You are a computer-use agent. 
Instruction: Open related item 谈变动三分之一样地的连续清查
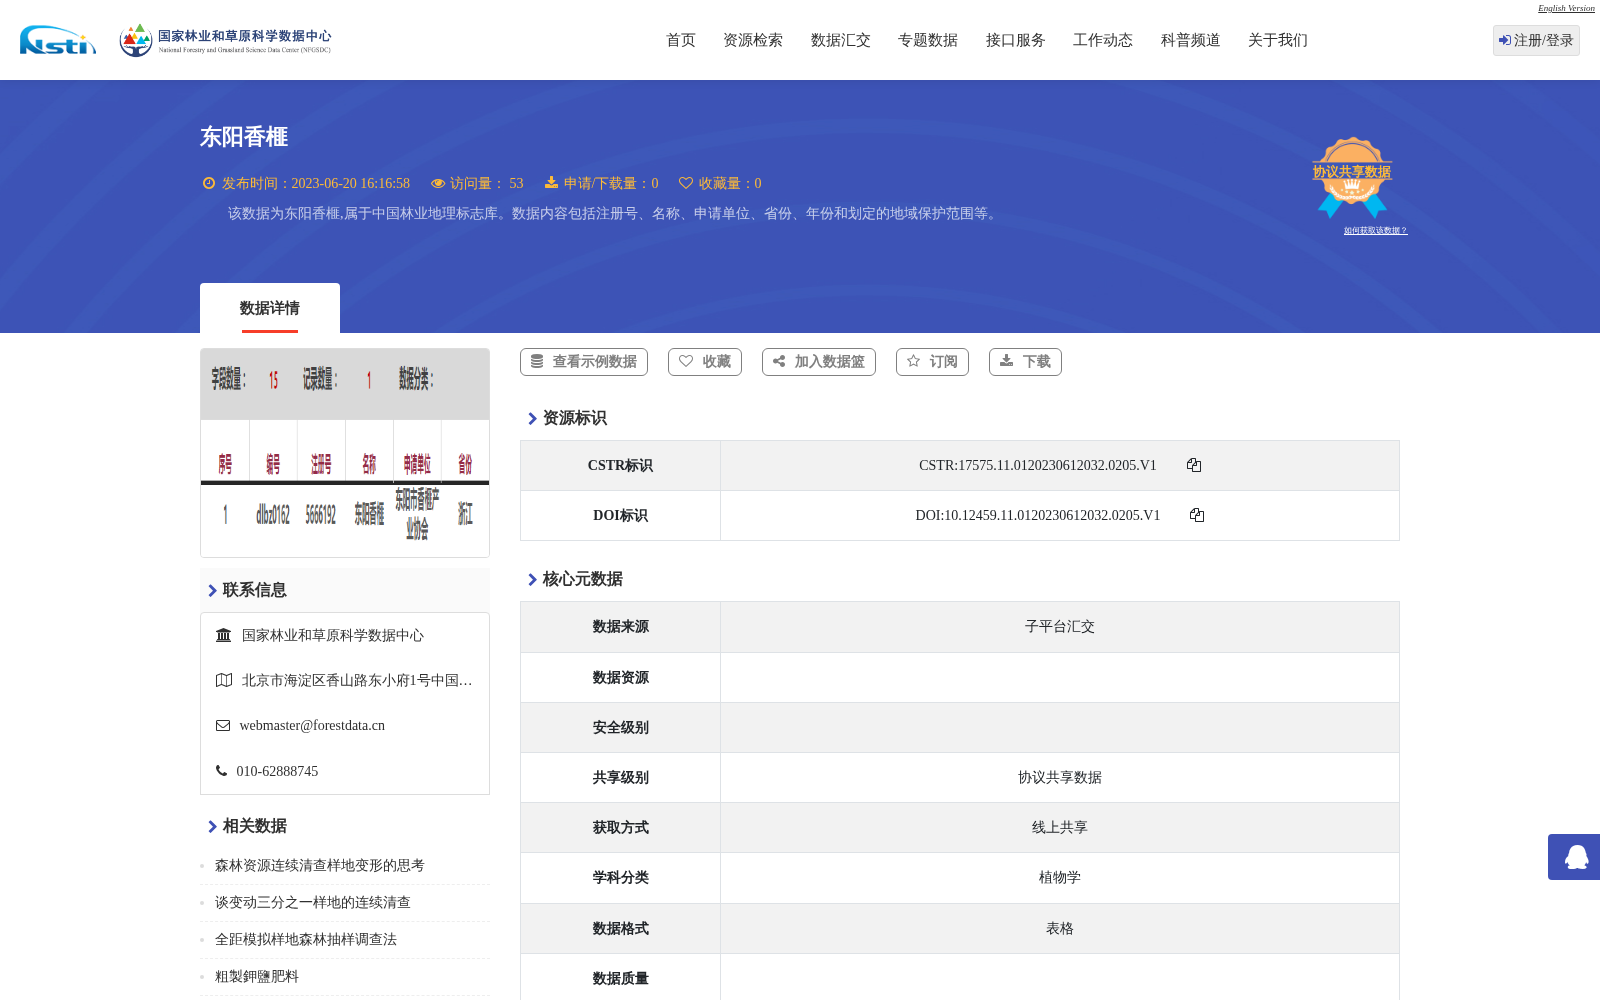coord(313,903)
